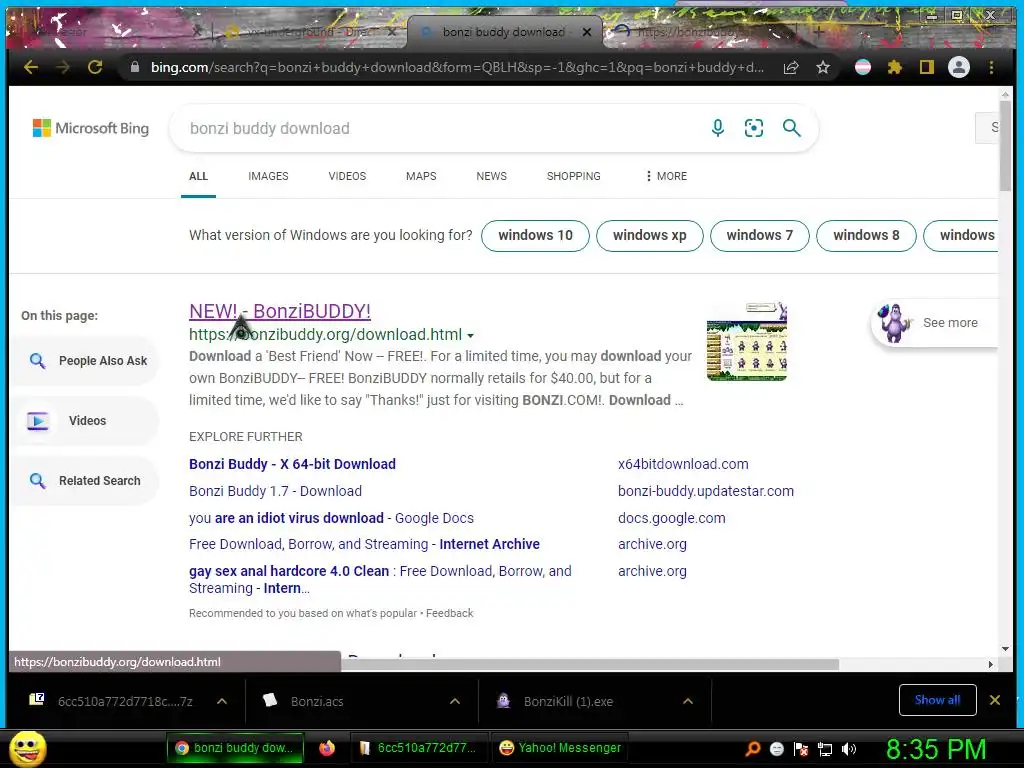The height and width of the screenshot is (768, 1024).
Task: Click the vertical page scrollbar thumb
Action: [1004, 146]
